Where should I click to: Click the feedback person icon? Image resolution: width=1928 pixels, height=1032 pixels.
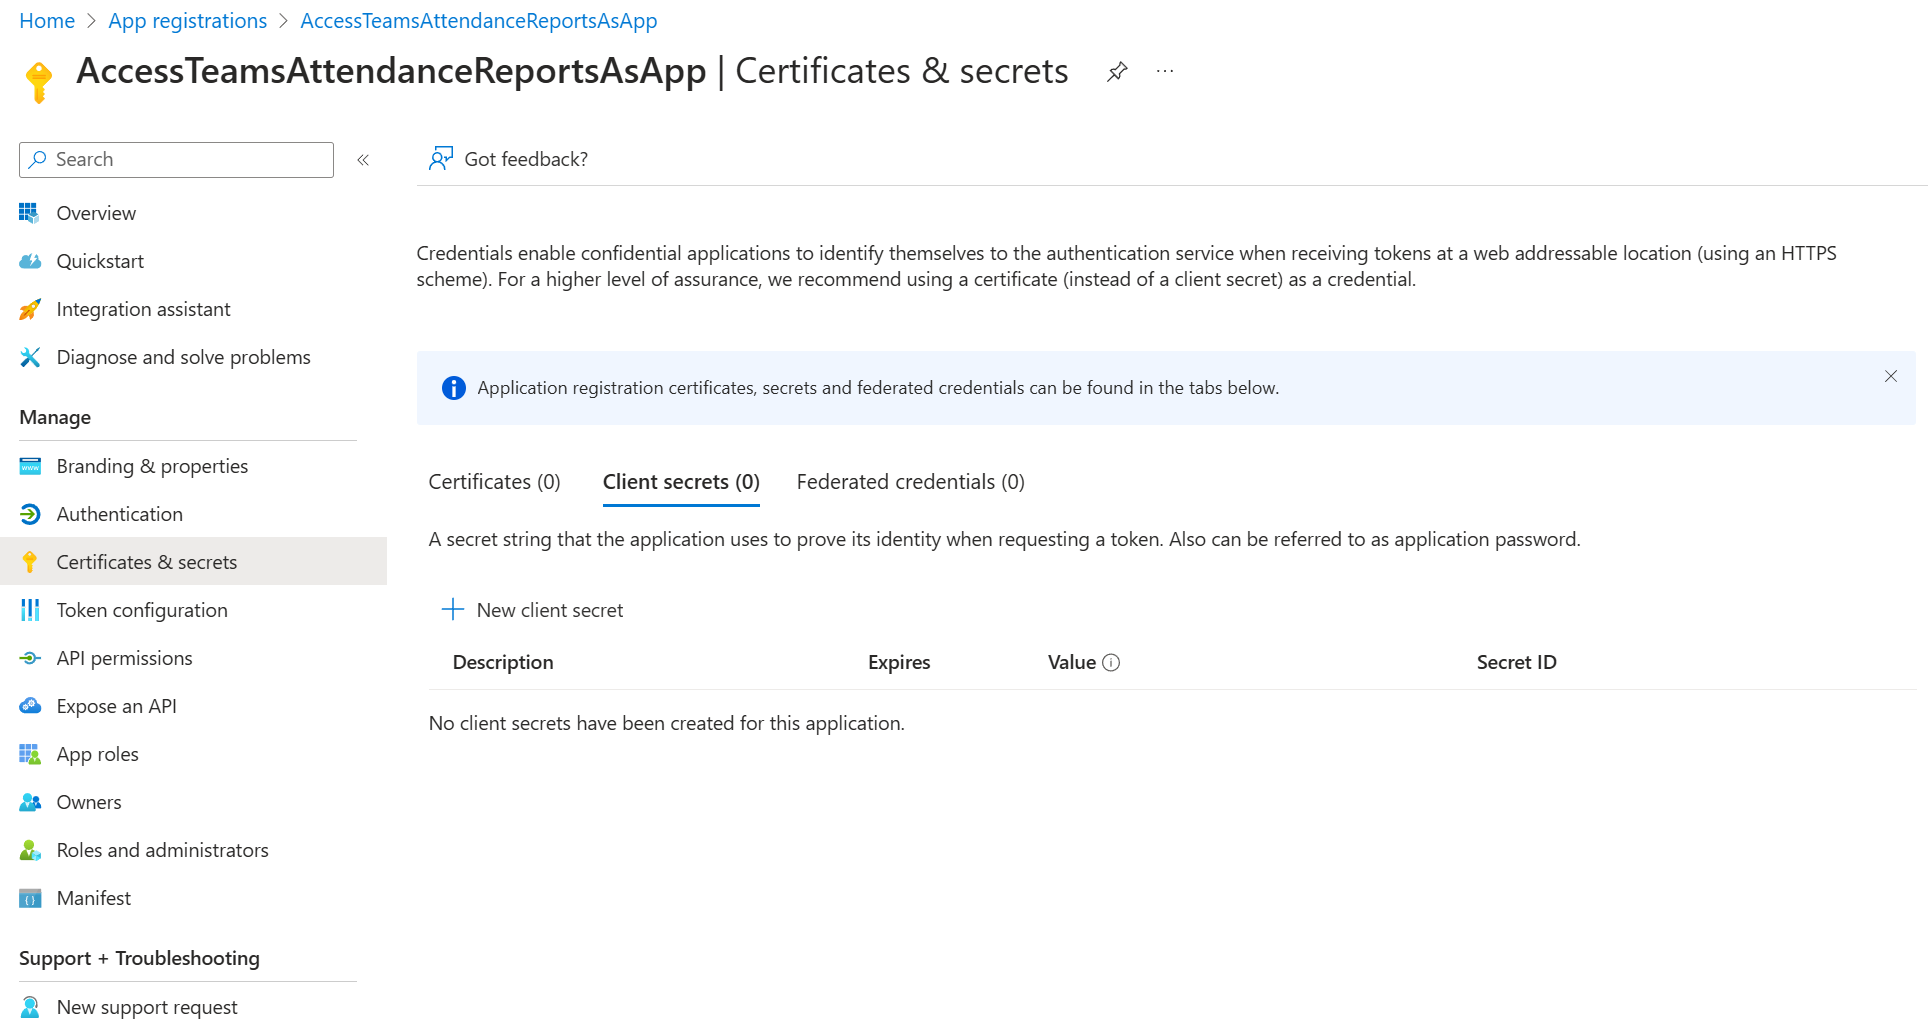pyautogui.click(x=441, y=158)
